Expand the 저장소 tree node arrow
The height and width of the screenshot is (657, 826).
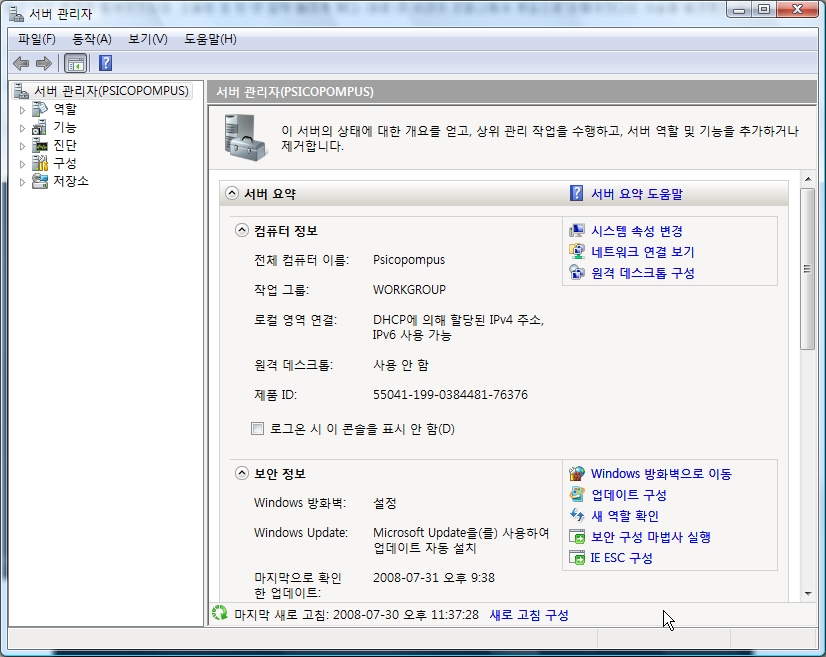tap(22, 182)
